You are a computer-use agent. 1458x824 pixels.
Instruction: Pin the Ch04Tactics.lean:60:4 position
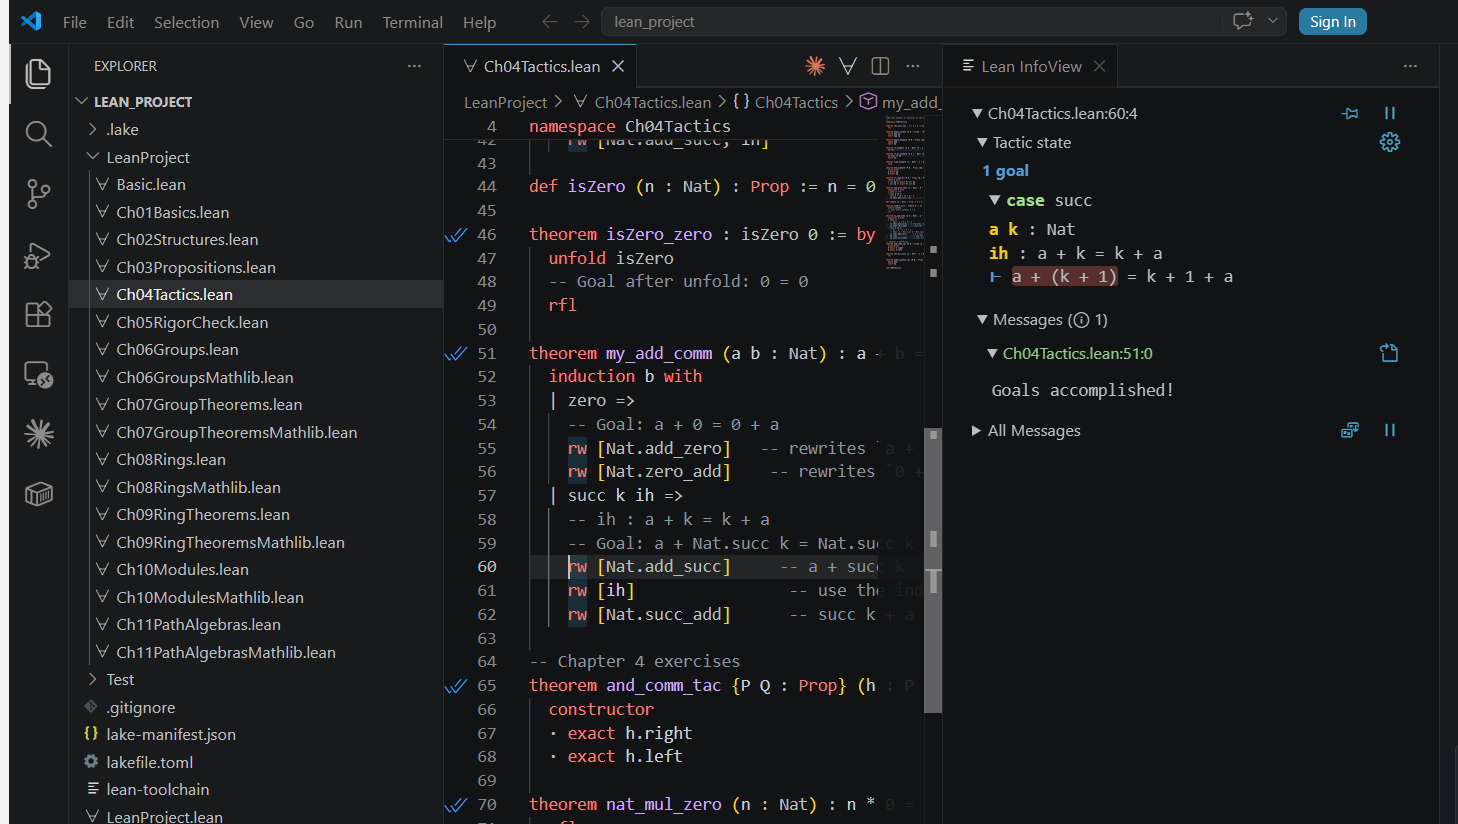(1350, 113)
